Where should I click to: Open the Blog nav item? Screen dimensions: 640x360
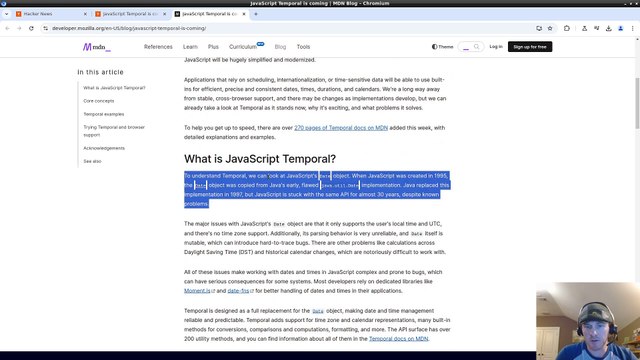280,47
